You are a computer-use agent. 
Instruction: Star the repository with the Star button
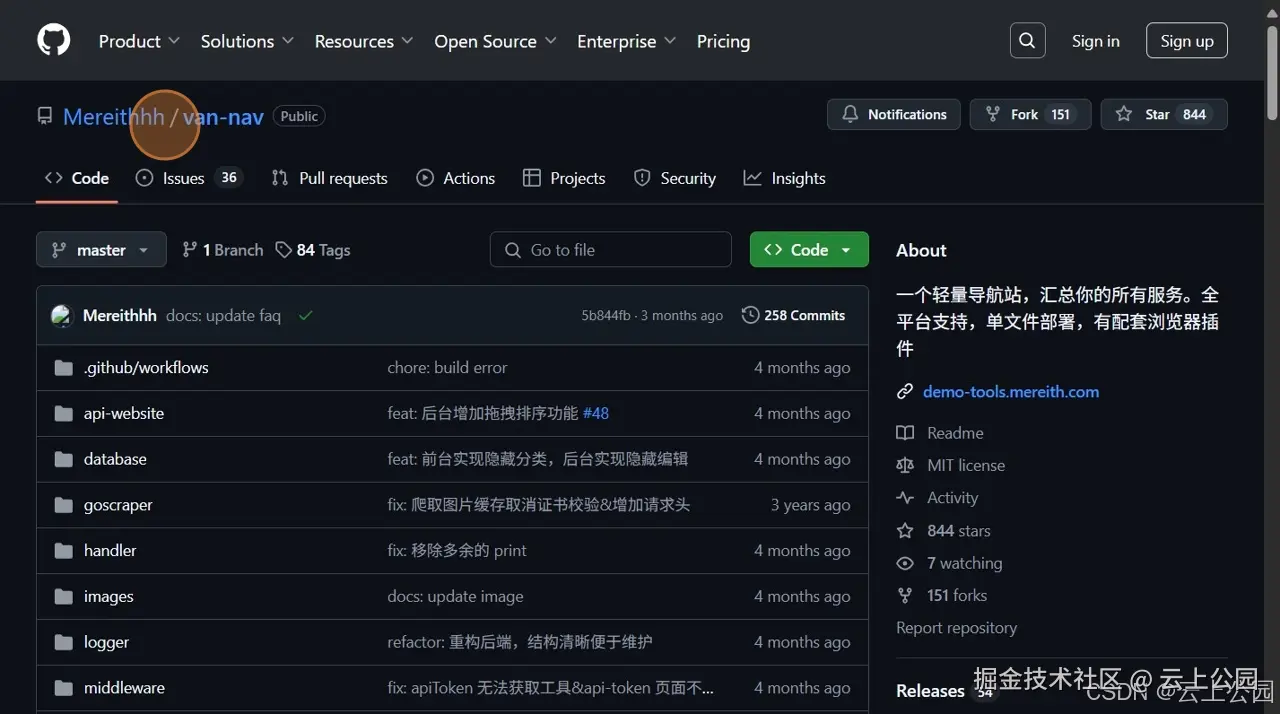(1164, 114)
